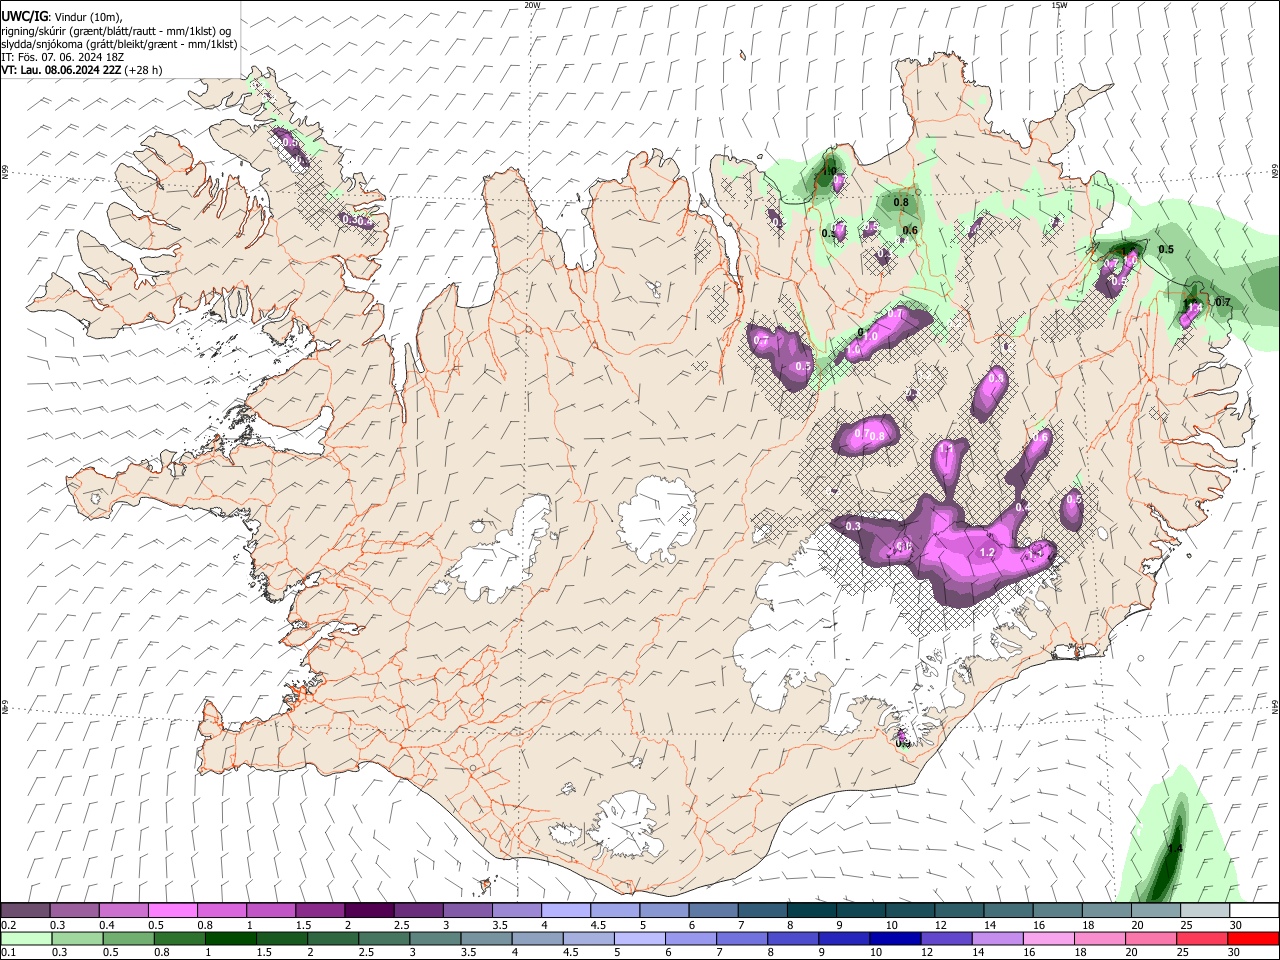
Task: Click the '0.6' precipitation value on the map
Action: [x=910, y=231]
